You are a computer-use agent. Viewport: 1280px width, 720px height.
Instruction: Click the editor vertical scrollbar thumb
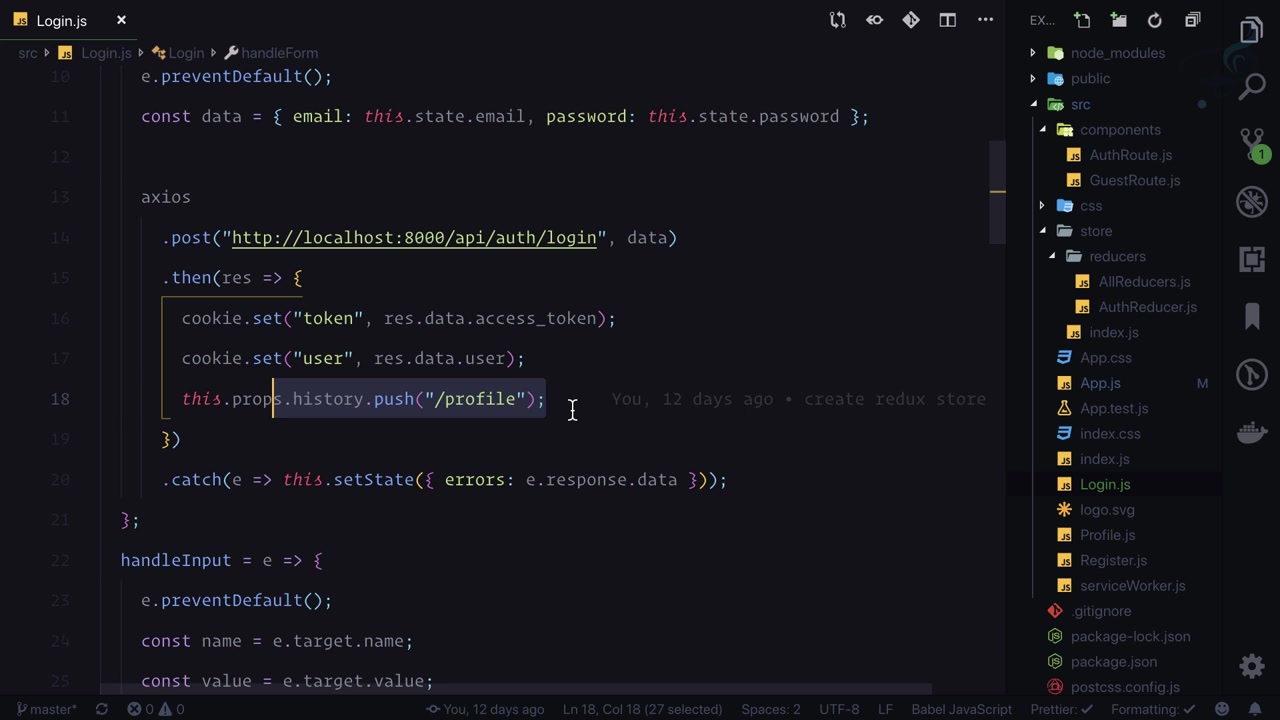[x=997, y=192]
